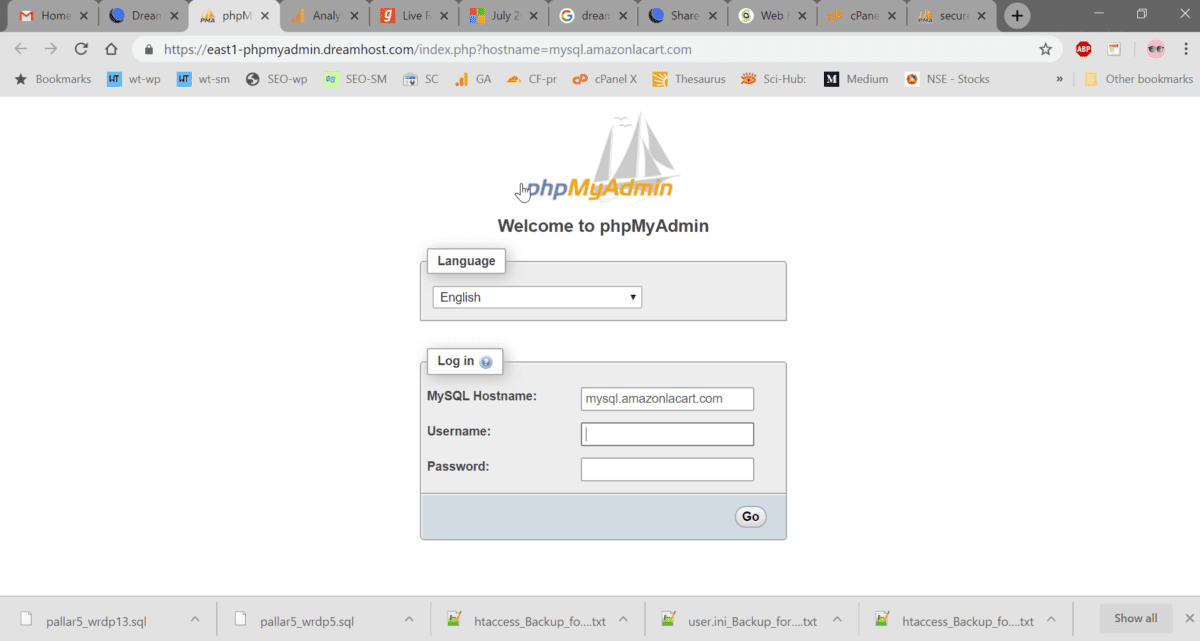Bookmark the page with the star icon
The image size is (1200, 641).
point(1045,48)
